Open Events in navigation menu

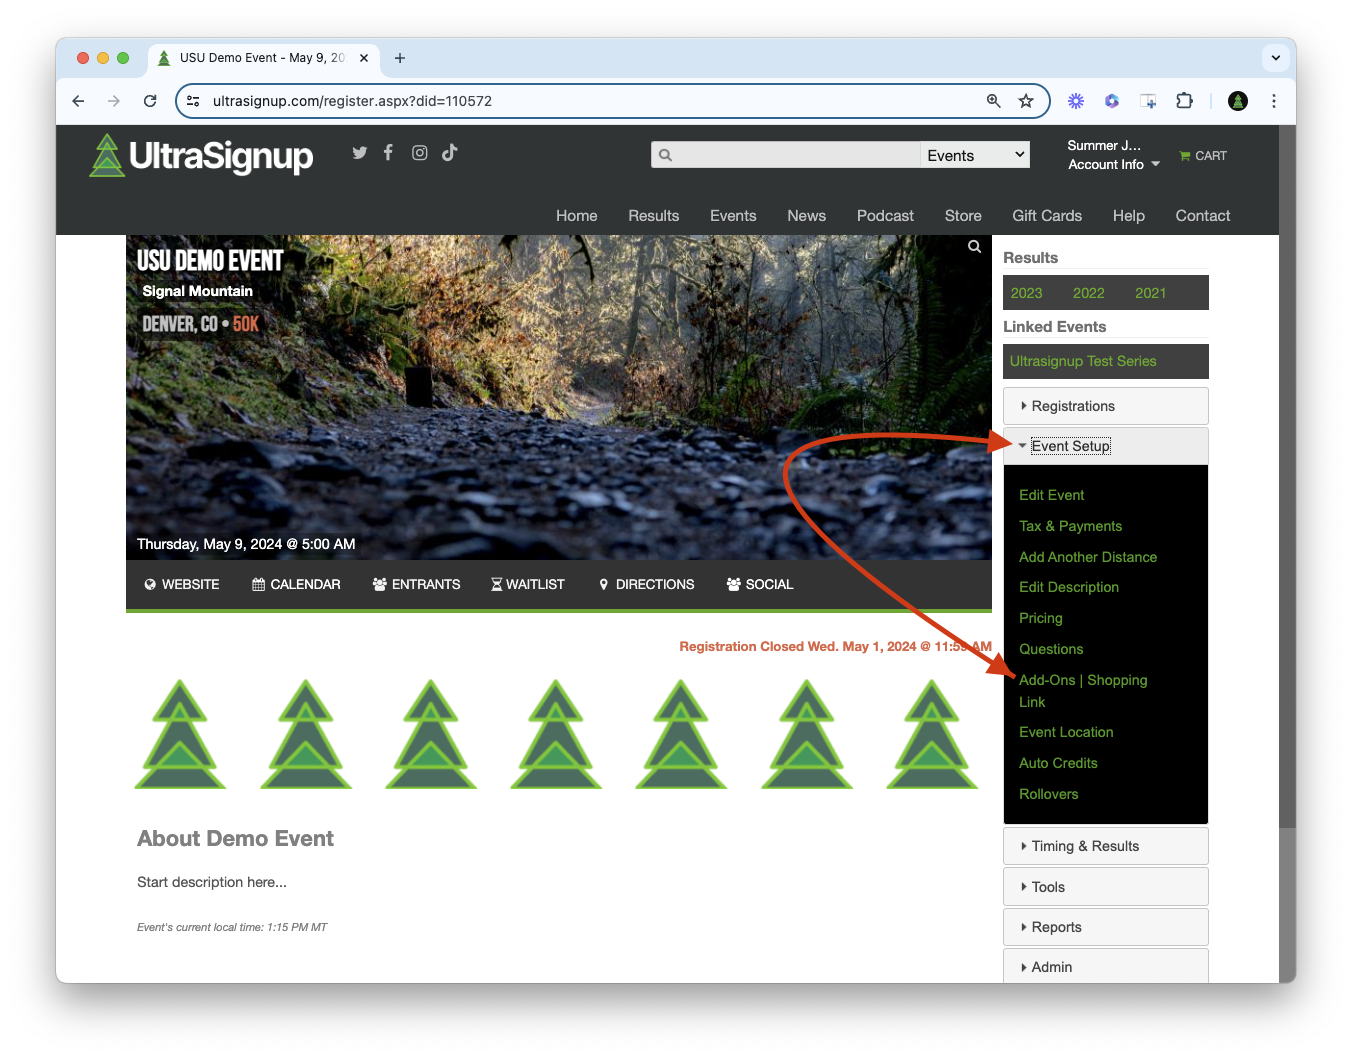[733, 216]
